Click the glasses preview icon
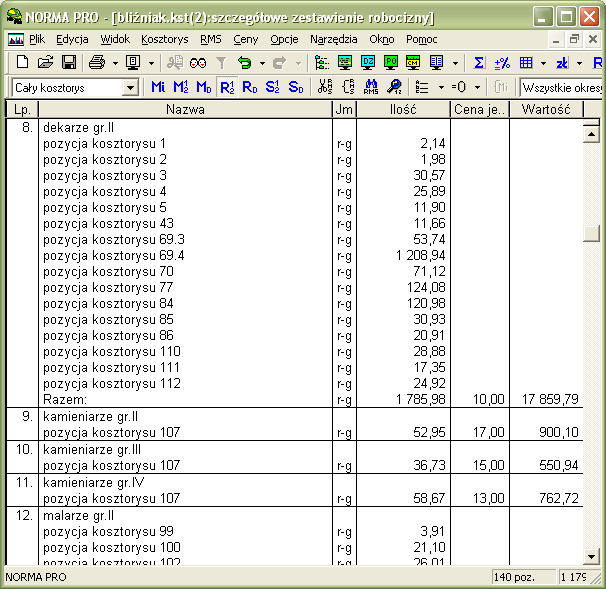The width and height of the screenshot is (606, 589). [x=198, y=62]
